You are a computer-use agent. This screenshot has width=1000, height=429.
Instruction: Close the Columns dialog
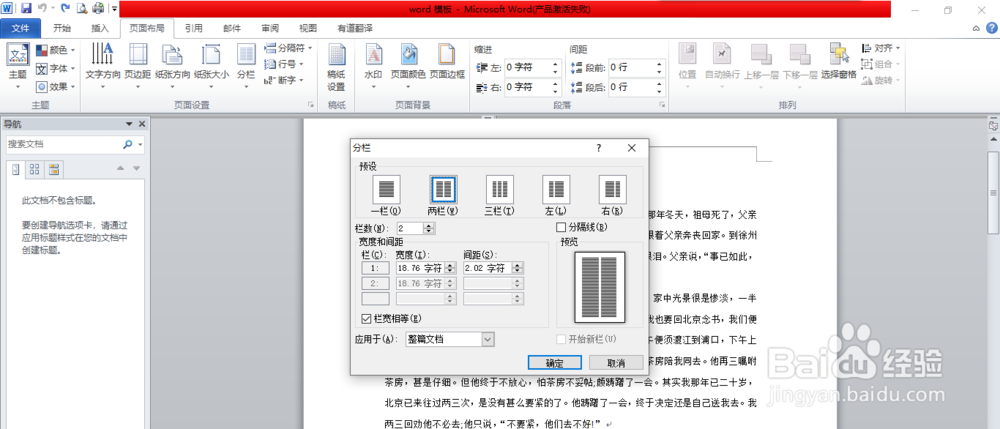coord(631,148)
